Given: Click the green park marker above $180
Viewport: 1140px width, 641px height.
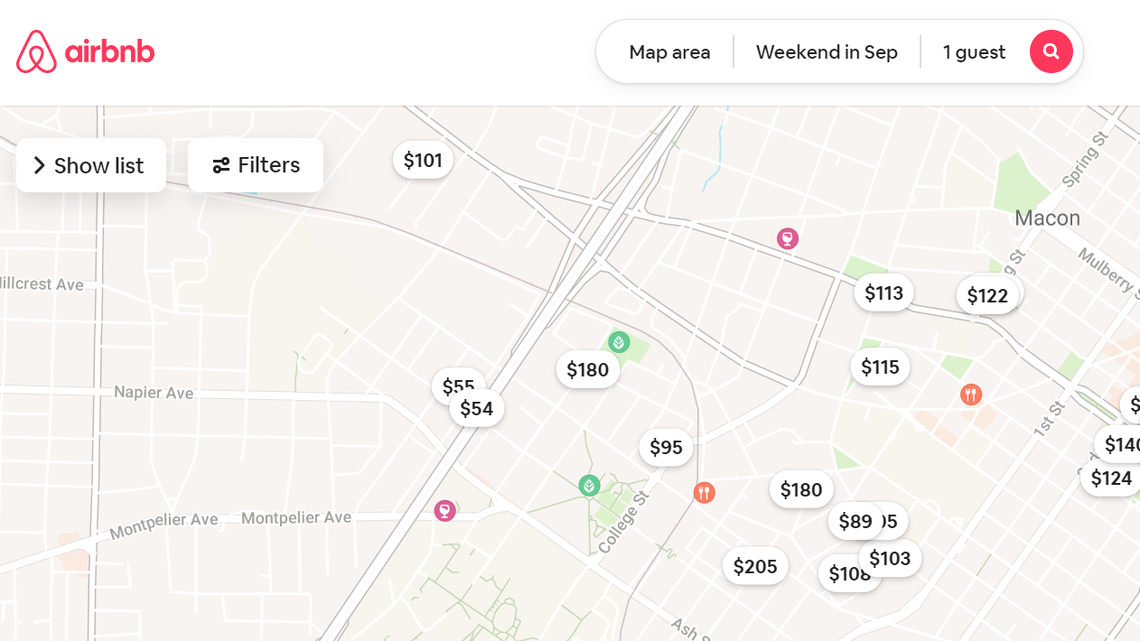Looking at the screenshot, I should [x=620, y=343].
